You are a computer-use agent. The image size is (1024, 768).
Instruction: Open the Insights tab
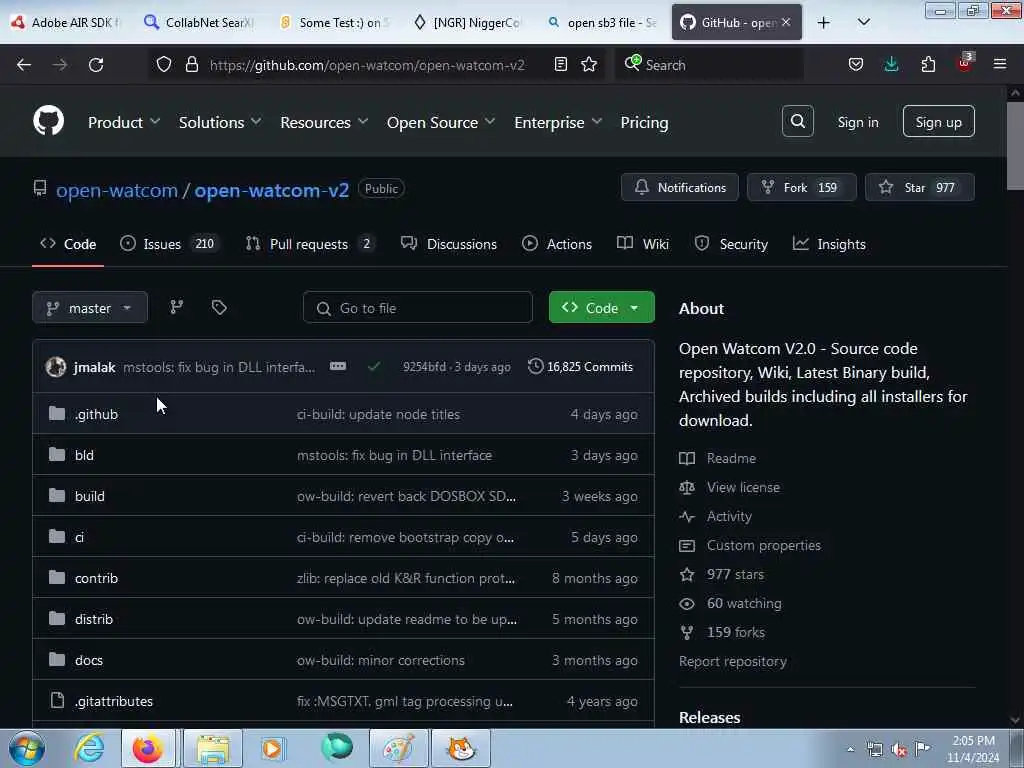click(x=829, y=244)
